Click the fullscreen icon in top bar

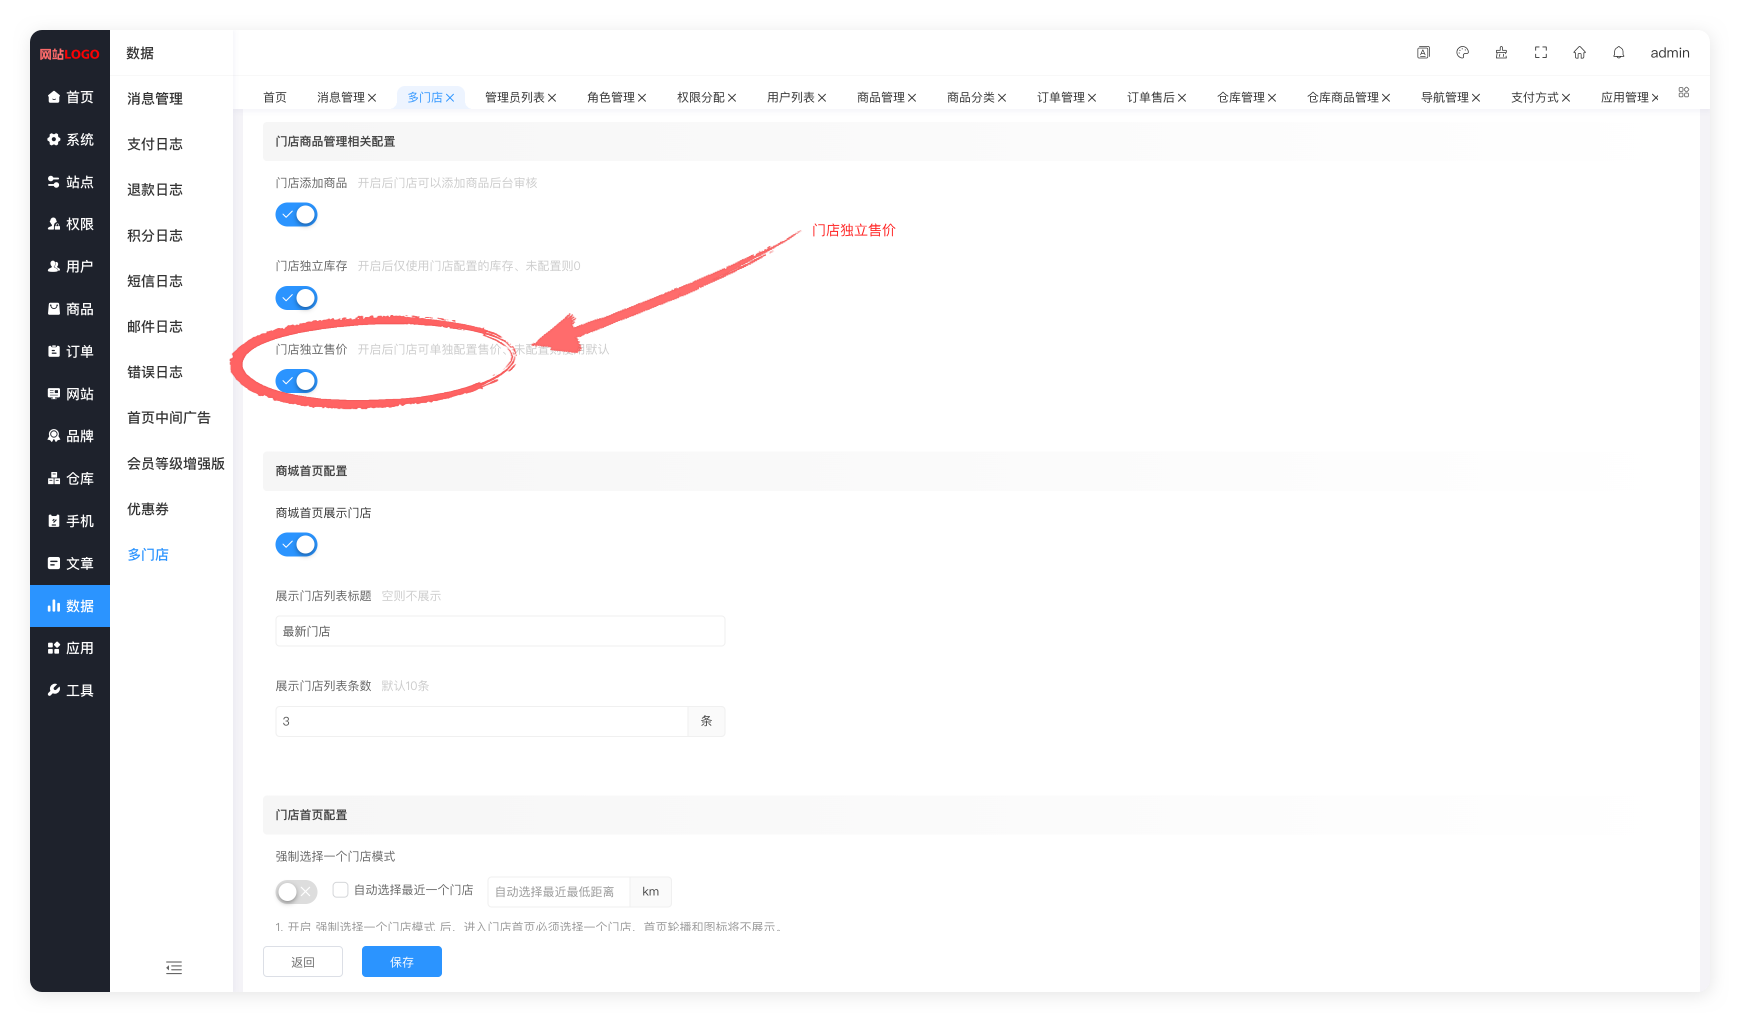coord(1540,53)
